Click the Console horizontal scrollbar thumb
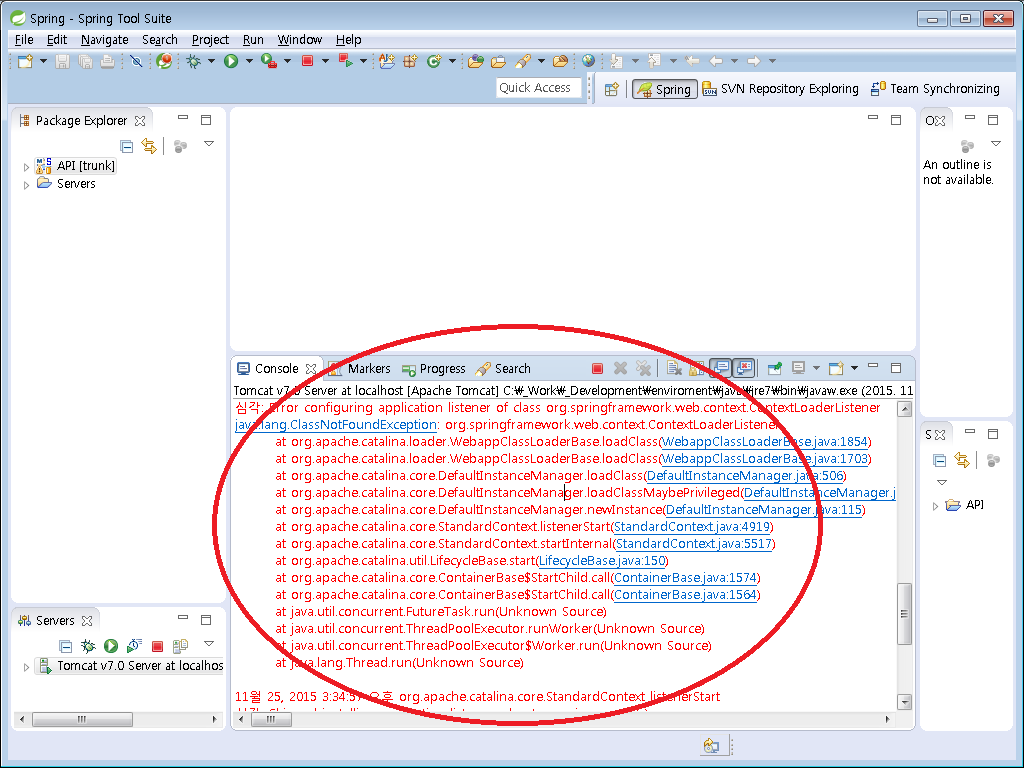 point(271,720)
